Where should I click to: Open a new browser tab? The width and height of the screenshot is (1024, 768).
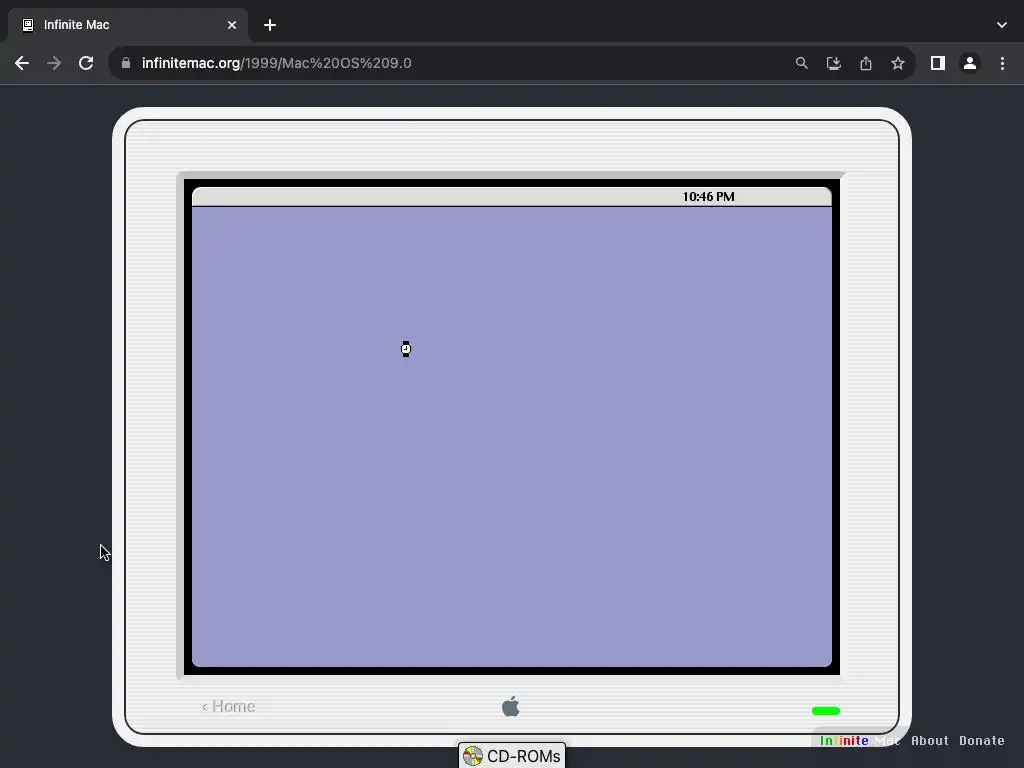(270, 25)
